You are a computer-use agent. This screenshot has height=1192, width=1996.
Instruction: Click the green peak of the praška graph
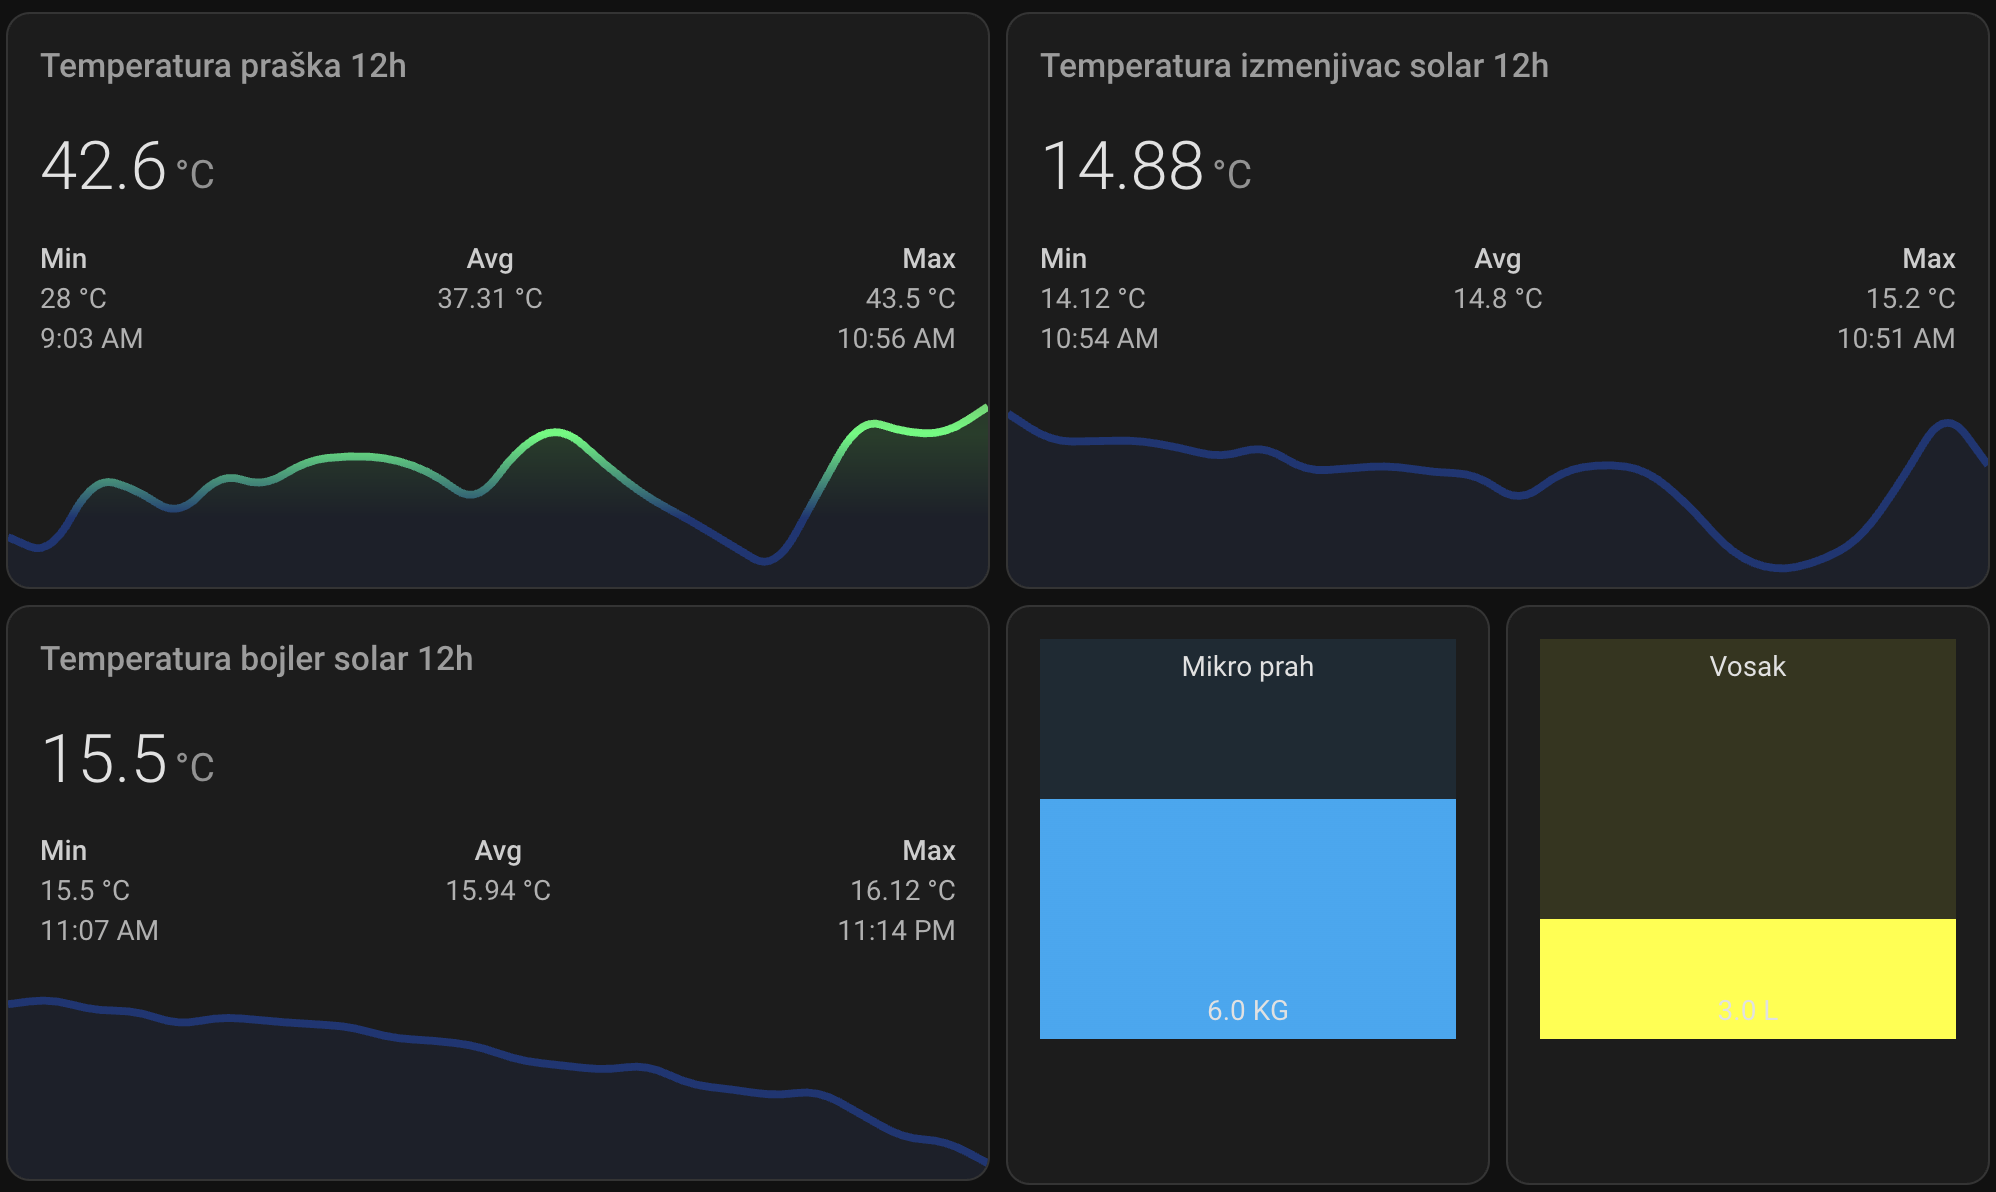(556, 432)
